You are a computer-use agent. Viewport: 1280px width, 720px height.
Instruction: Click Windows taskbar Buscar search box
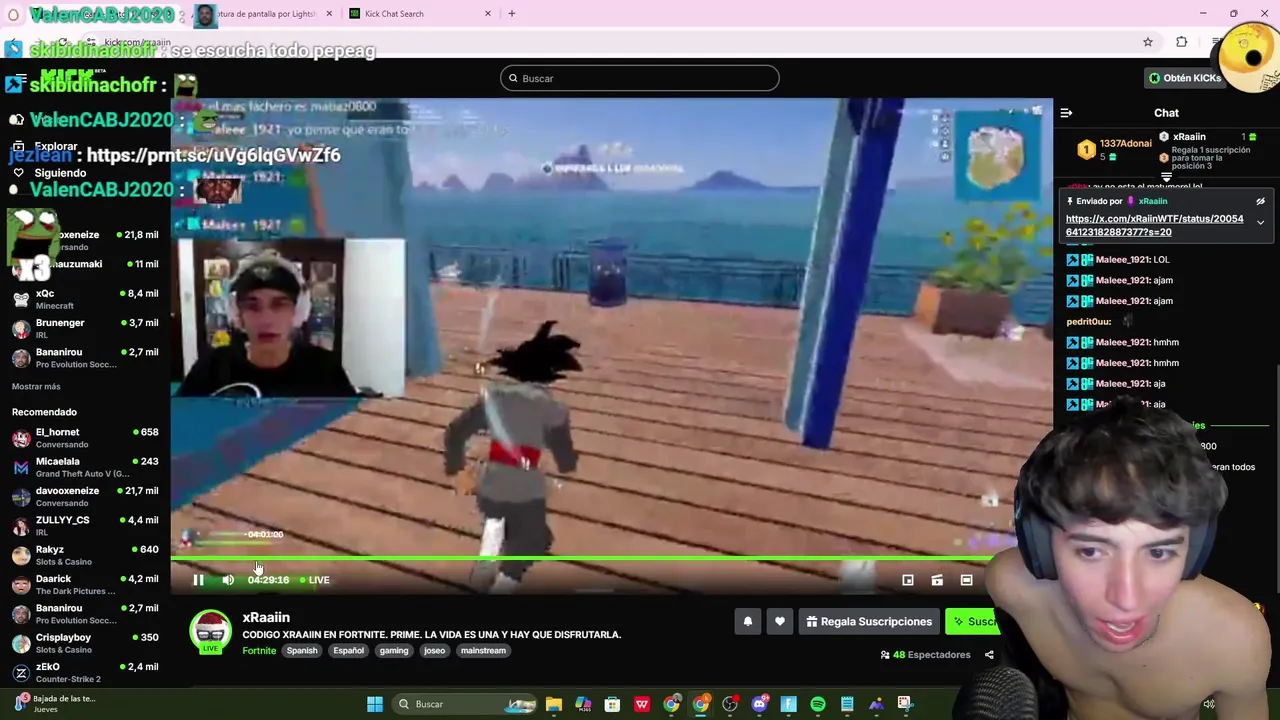(465, 704)
